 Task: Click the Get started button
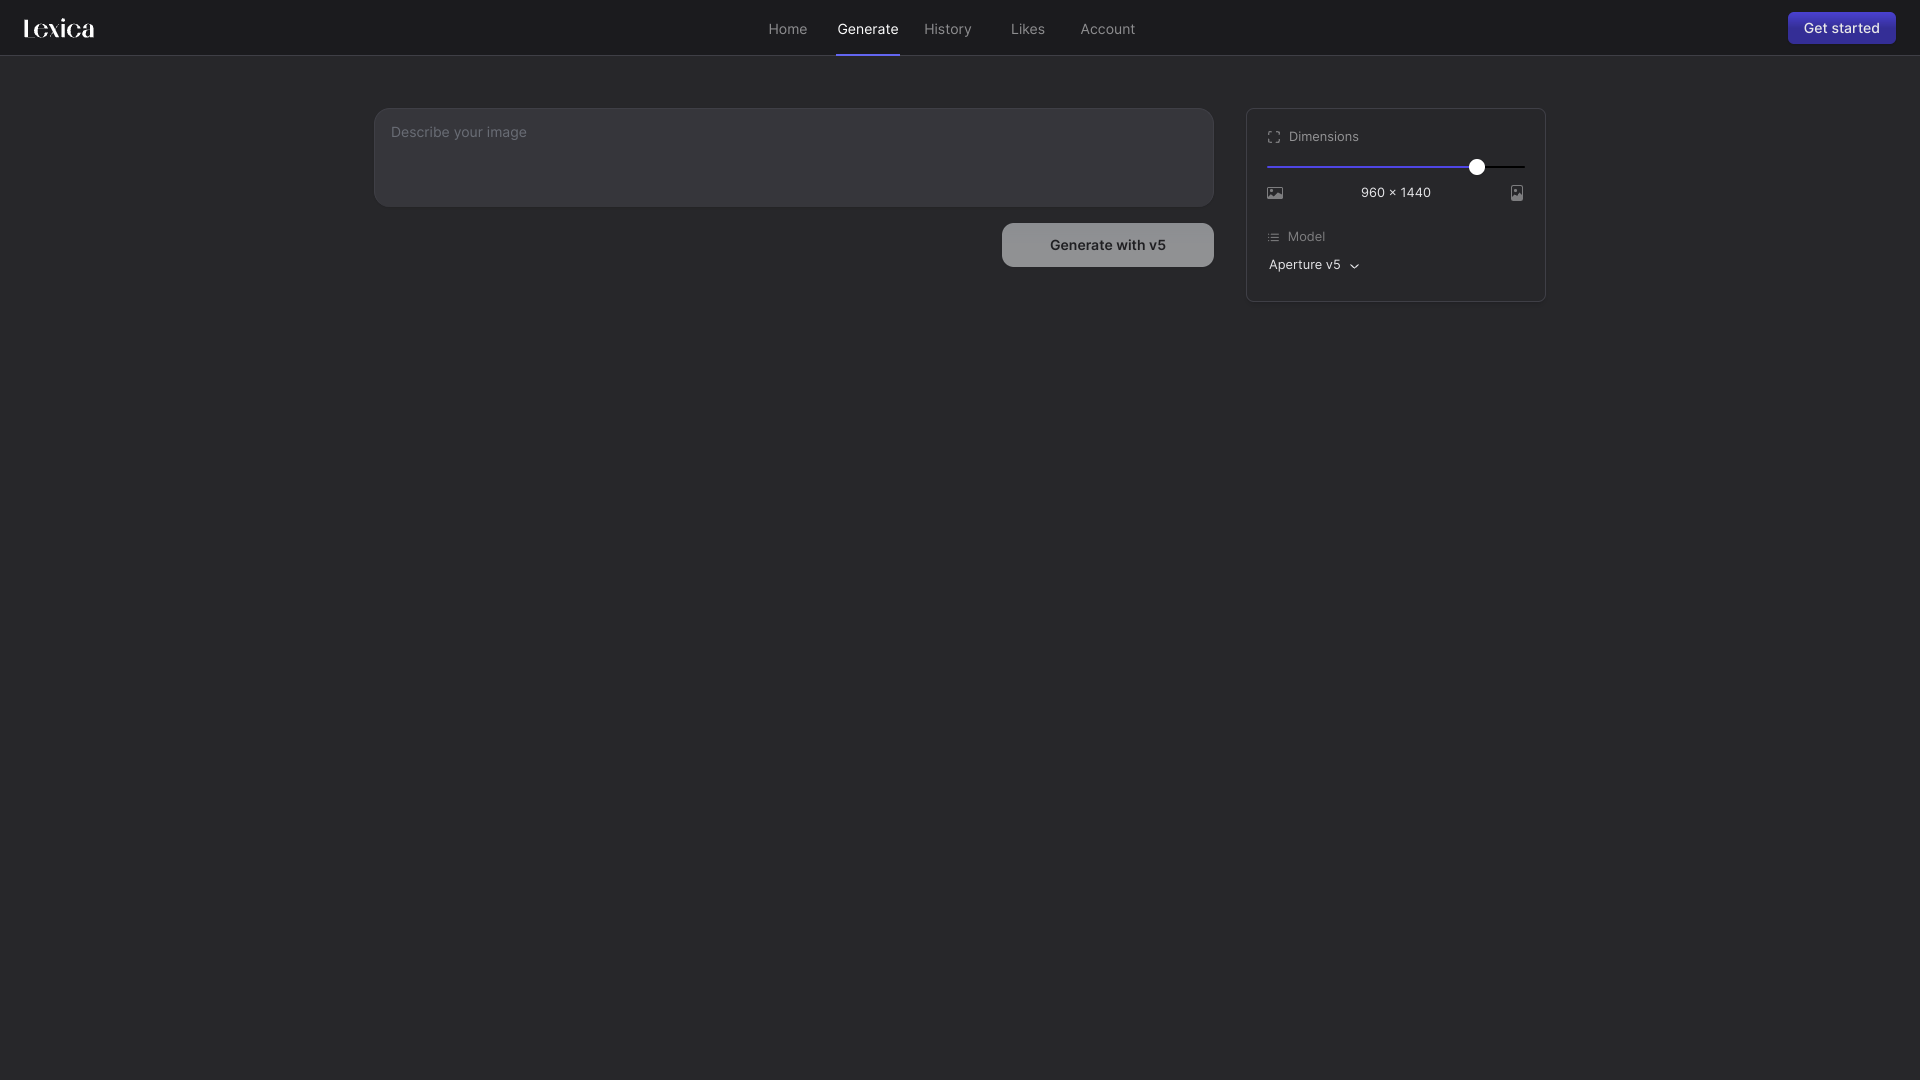1841,28
